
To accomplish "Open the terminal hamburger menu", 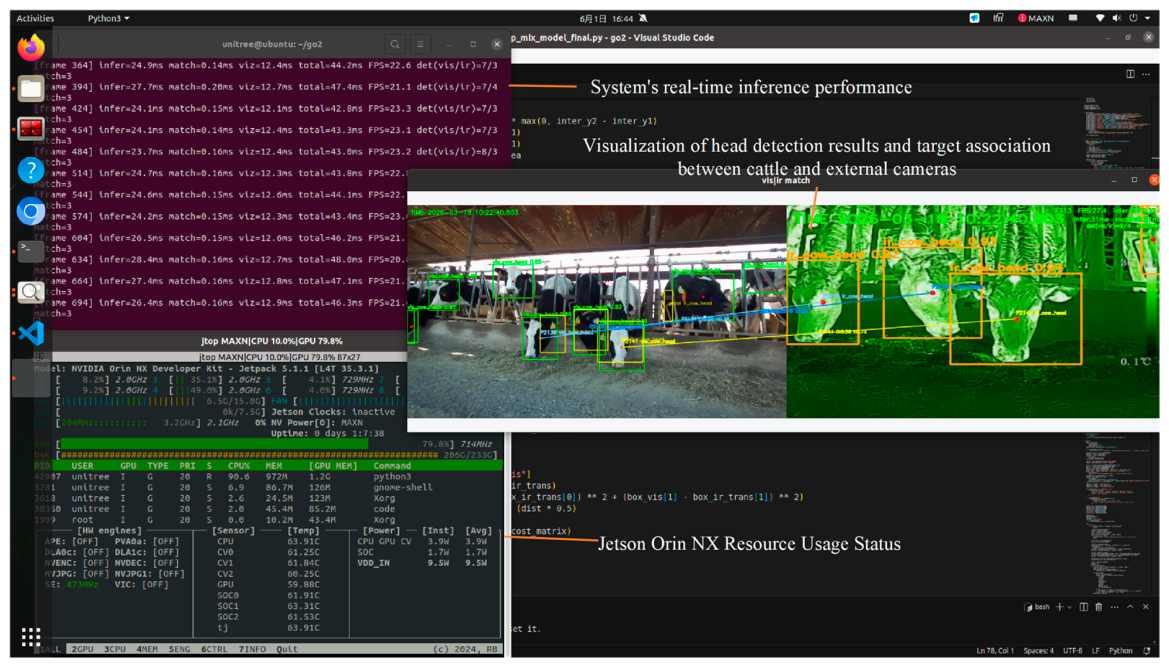I will tap(420, 45).
